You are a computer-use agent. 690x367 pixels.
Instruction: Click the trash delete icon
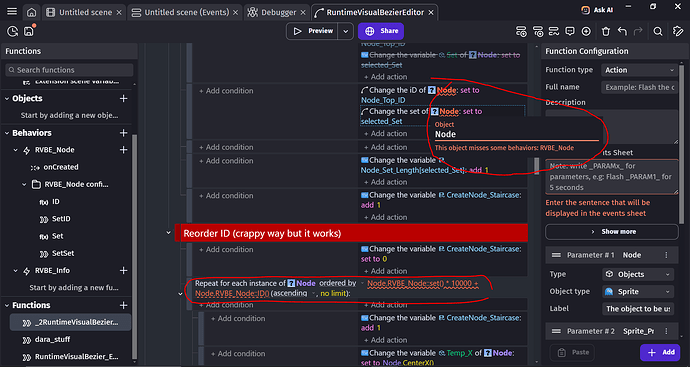[x=606, y=31]
